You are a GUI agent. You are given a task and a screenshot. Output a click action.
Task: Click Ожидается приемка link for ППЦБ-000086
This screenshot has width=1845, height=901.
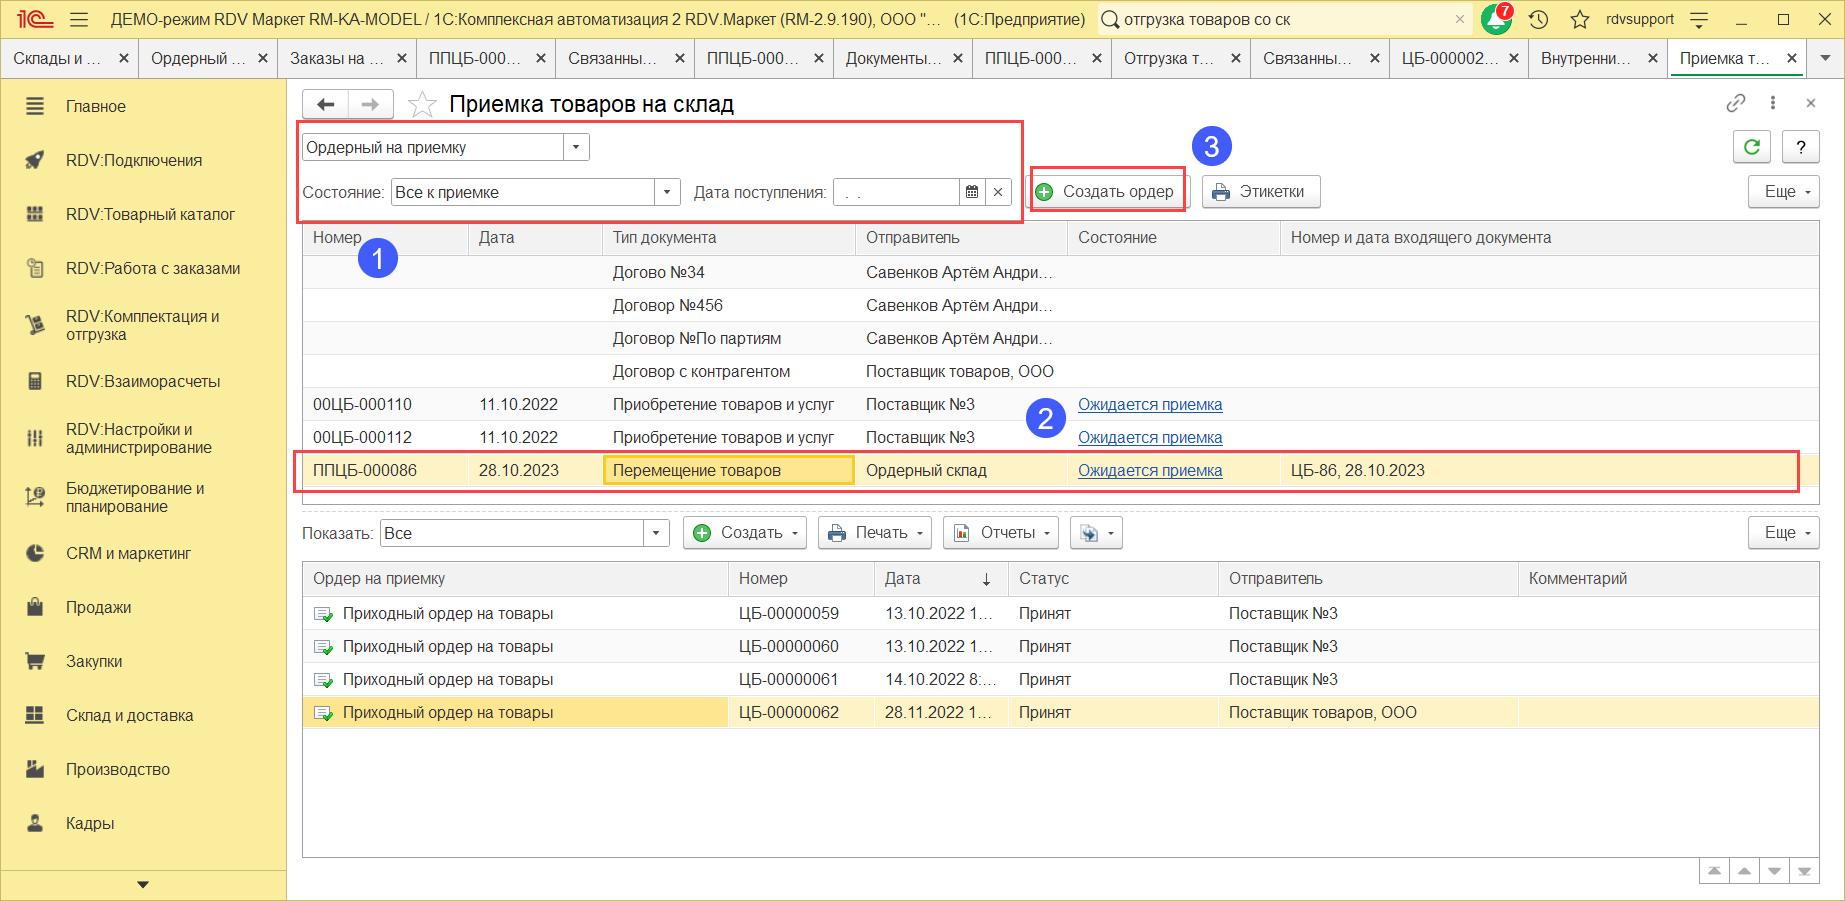click(1149, 470)
